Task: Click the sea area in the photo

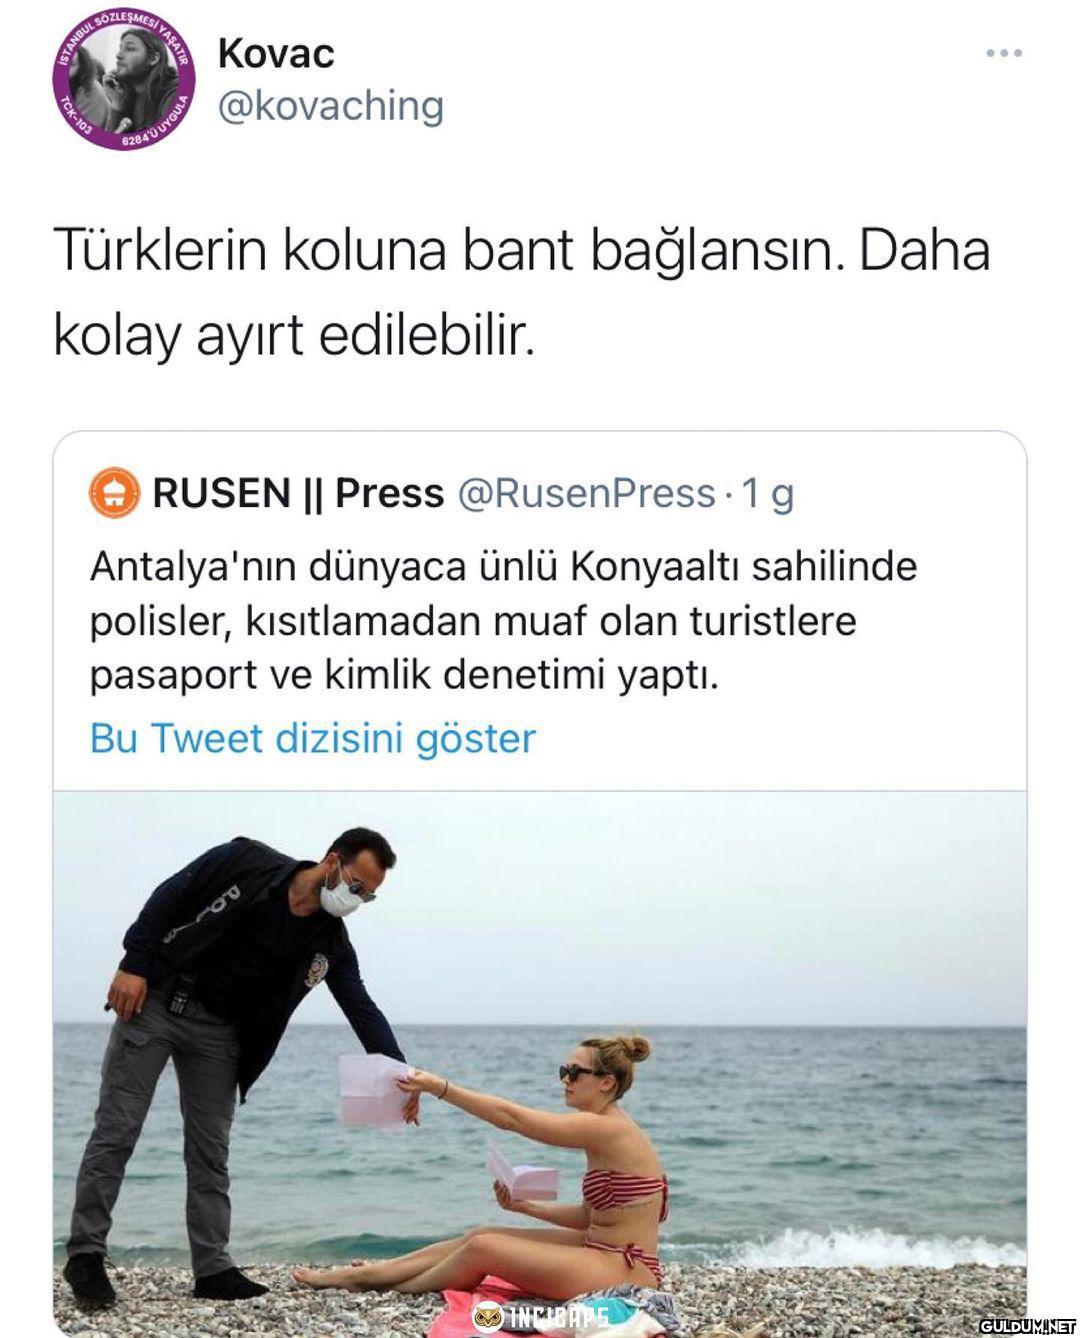Action: 830,1130
